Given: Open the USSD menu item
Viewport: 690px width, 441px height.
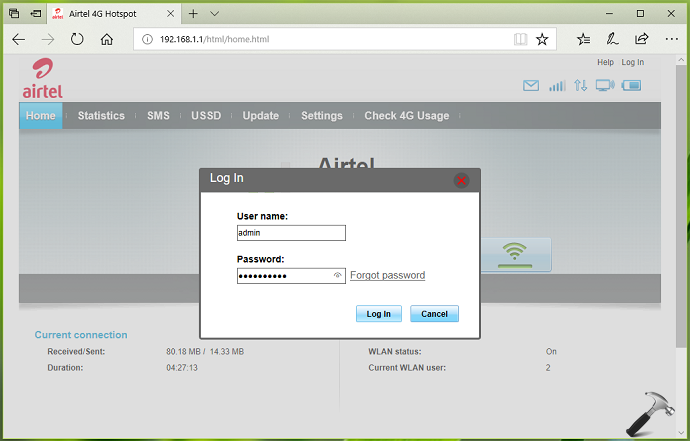Looking at the screenshot, I should [206, 116].
